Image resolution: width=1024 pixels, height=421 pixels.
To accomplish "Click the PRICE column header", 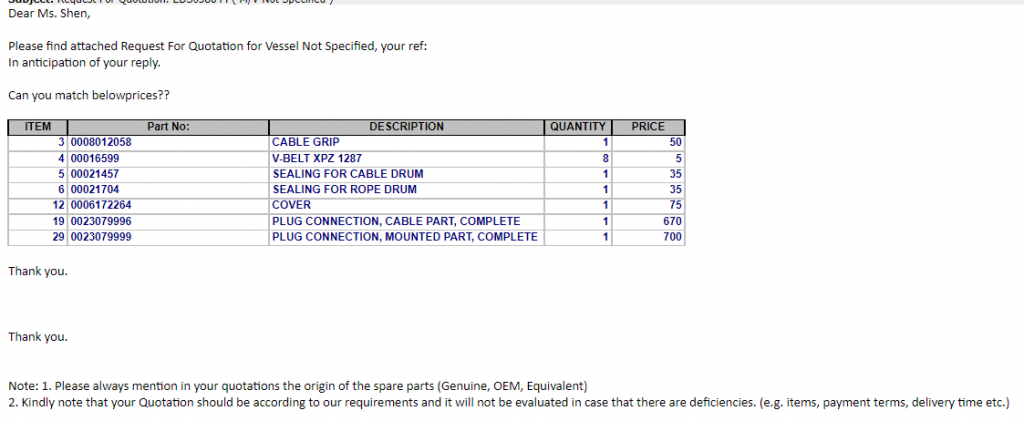I will coord(648,127).
